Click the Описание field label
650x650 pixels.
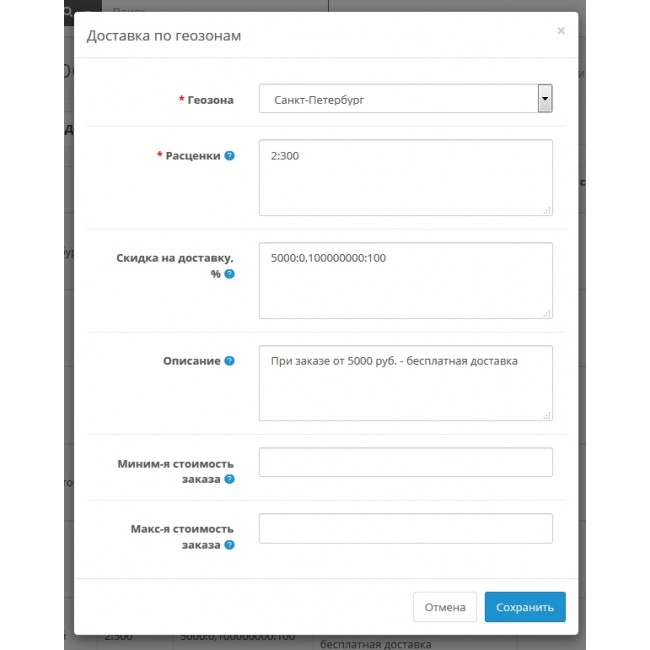[193, 361]
